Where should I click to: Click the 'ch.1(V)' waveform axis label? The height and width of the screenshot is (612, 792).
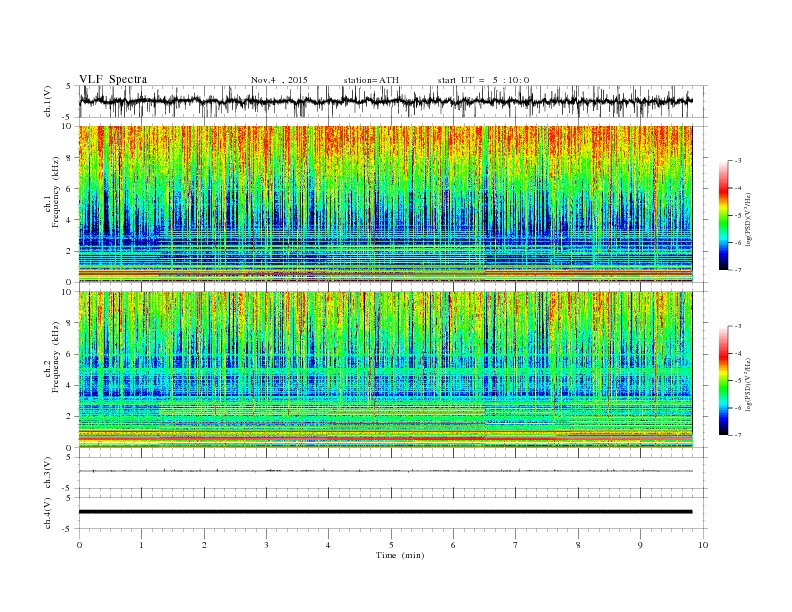(48, 101)
